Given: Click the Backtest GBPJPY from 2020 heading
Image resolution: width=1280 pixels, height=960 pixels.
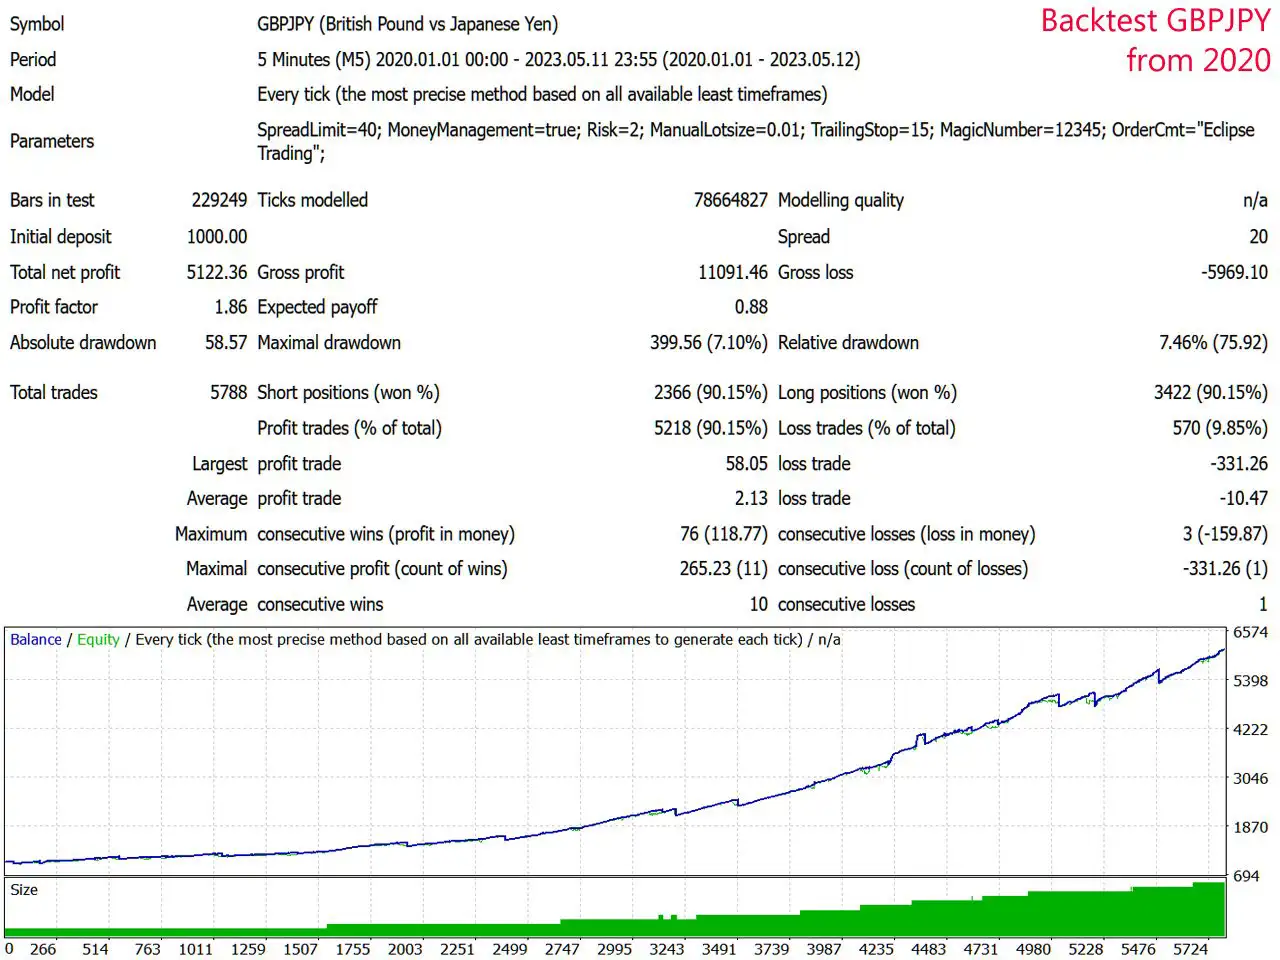Looking at the screenshot, I should [x=1154, y=40].
